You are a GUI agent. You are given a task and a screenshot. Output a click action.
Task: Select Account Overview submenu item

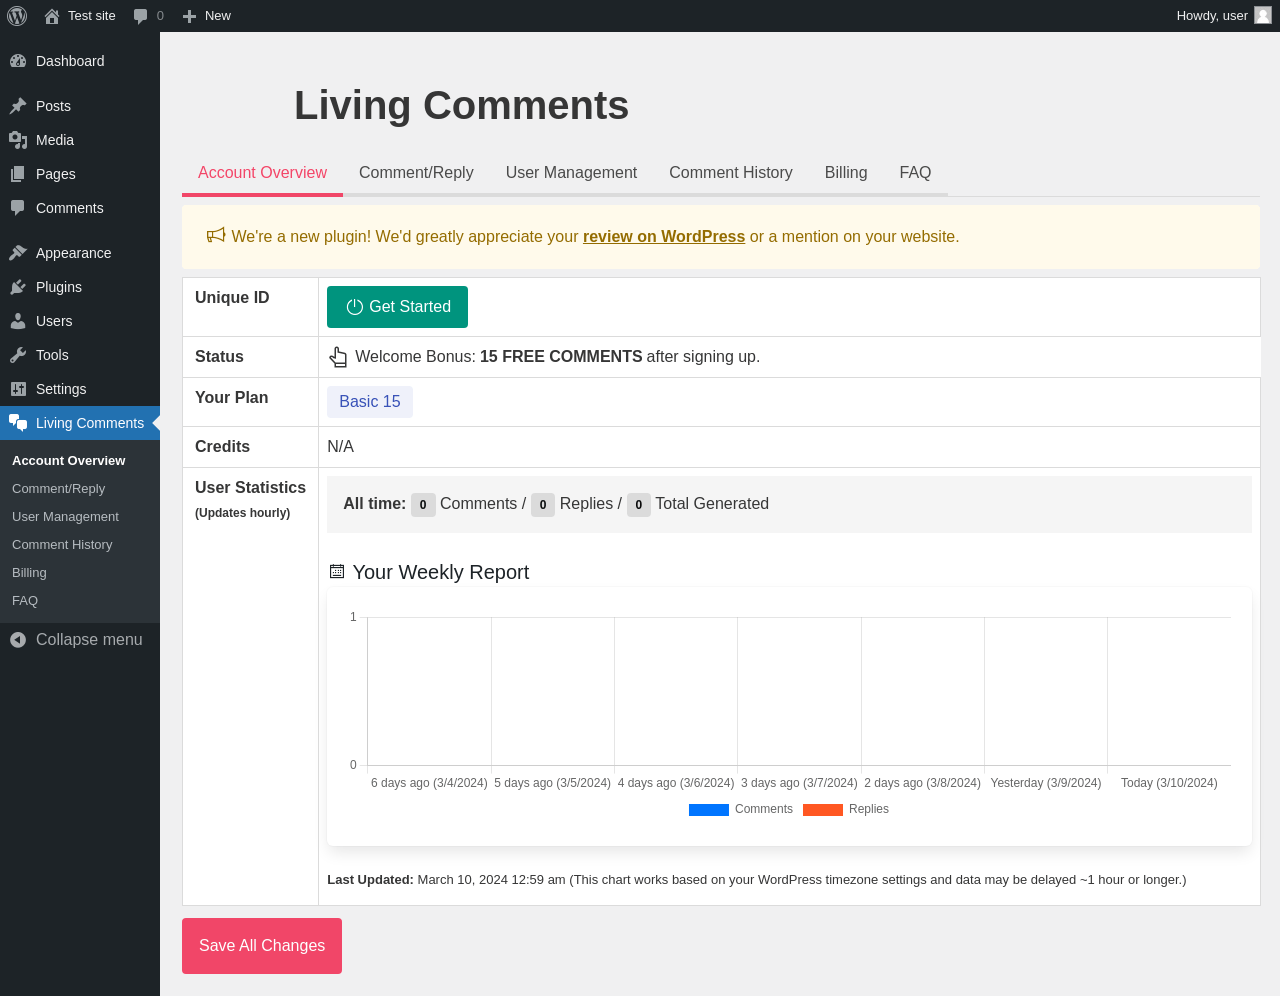(x=80, y=461)
